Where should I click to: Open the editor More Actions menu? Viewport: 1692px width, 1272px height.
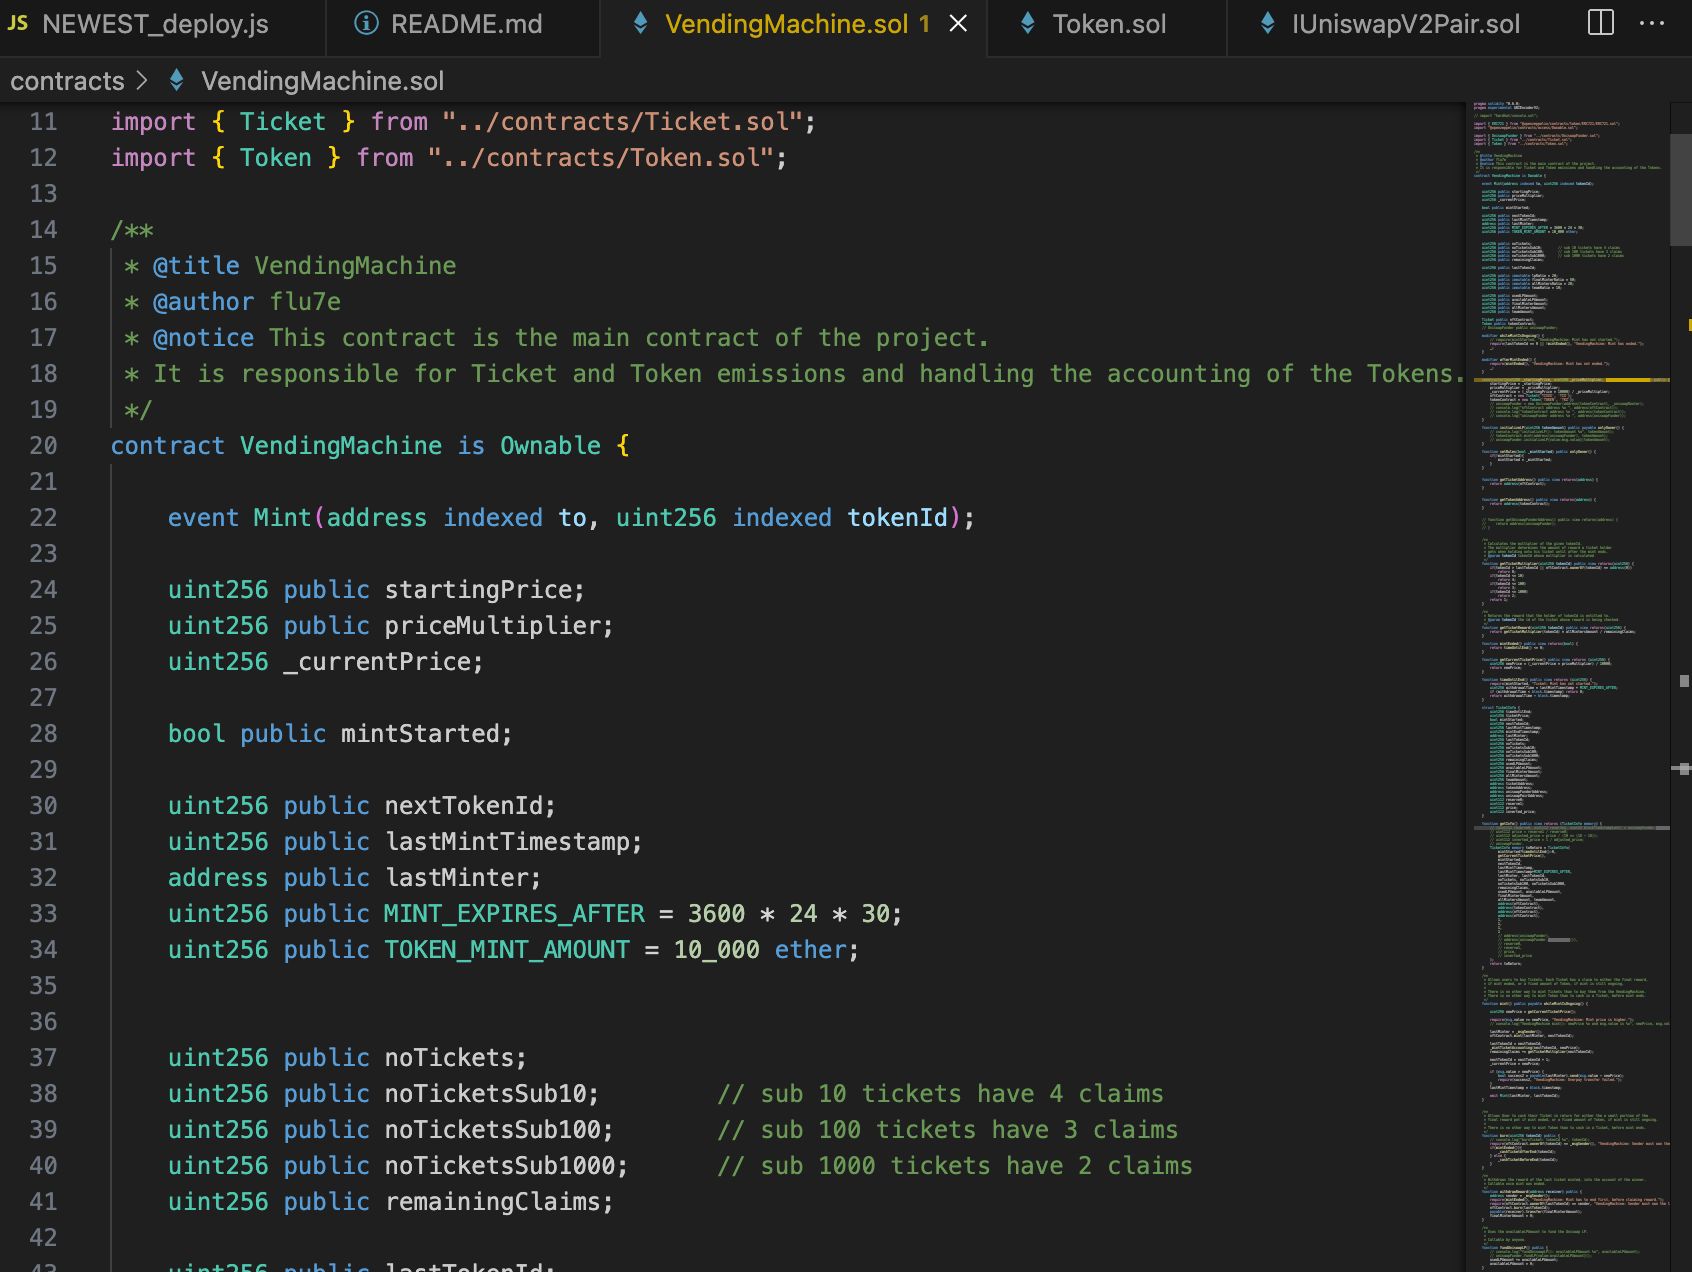1653,23
